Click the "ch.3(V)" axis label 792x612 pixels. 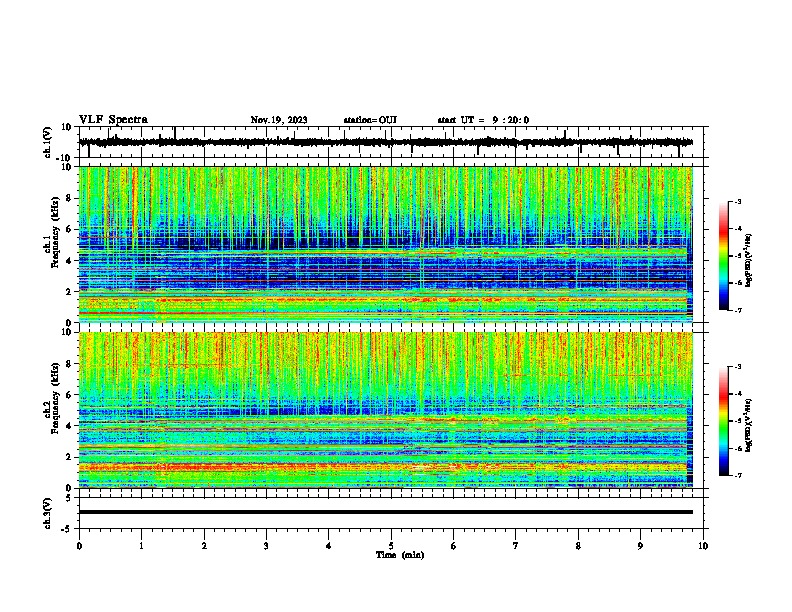(x=48, y=513)
